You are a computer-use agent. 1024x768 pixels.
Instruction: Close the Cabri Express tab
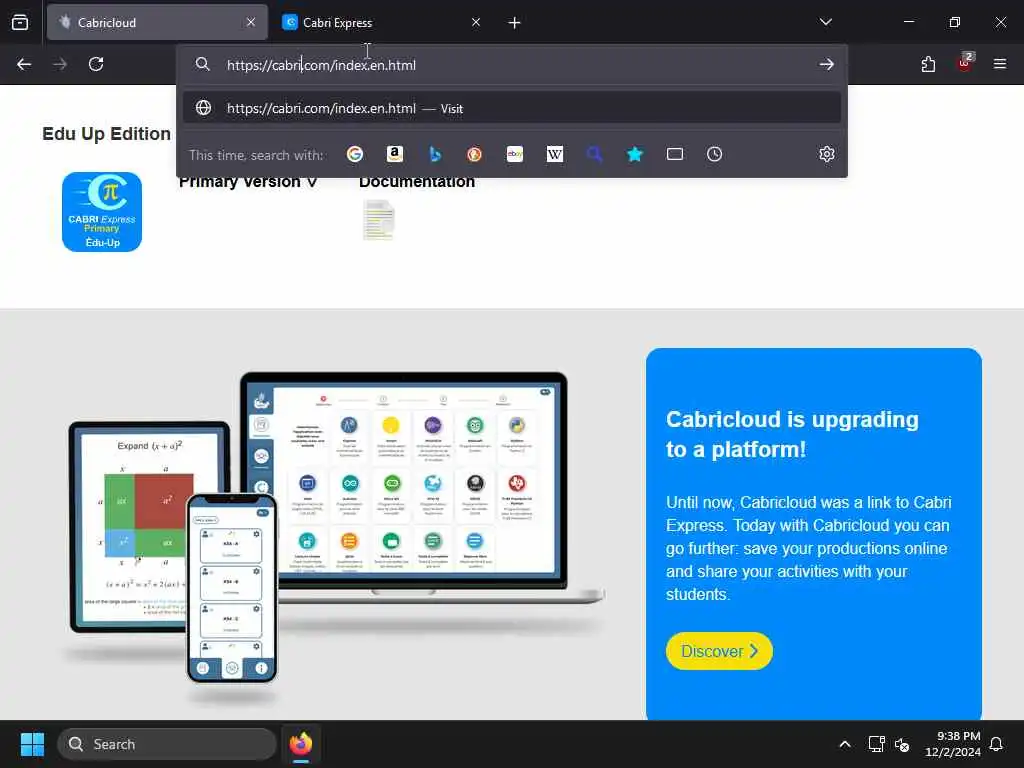(476, 22)
